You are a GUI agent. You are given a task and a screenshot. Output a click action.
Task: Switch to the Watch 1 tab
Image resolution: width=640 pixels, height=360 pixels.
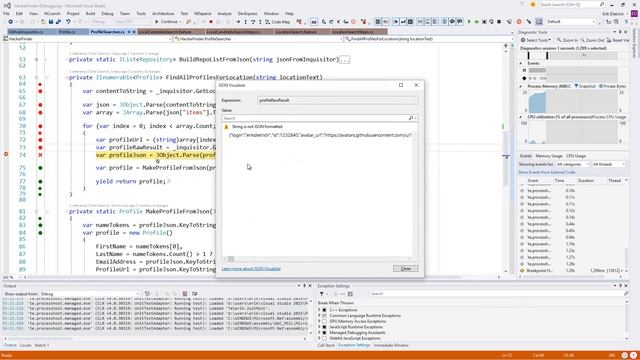tap(42, 346)
